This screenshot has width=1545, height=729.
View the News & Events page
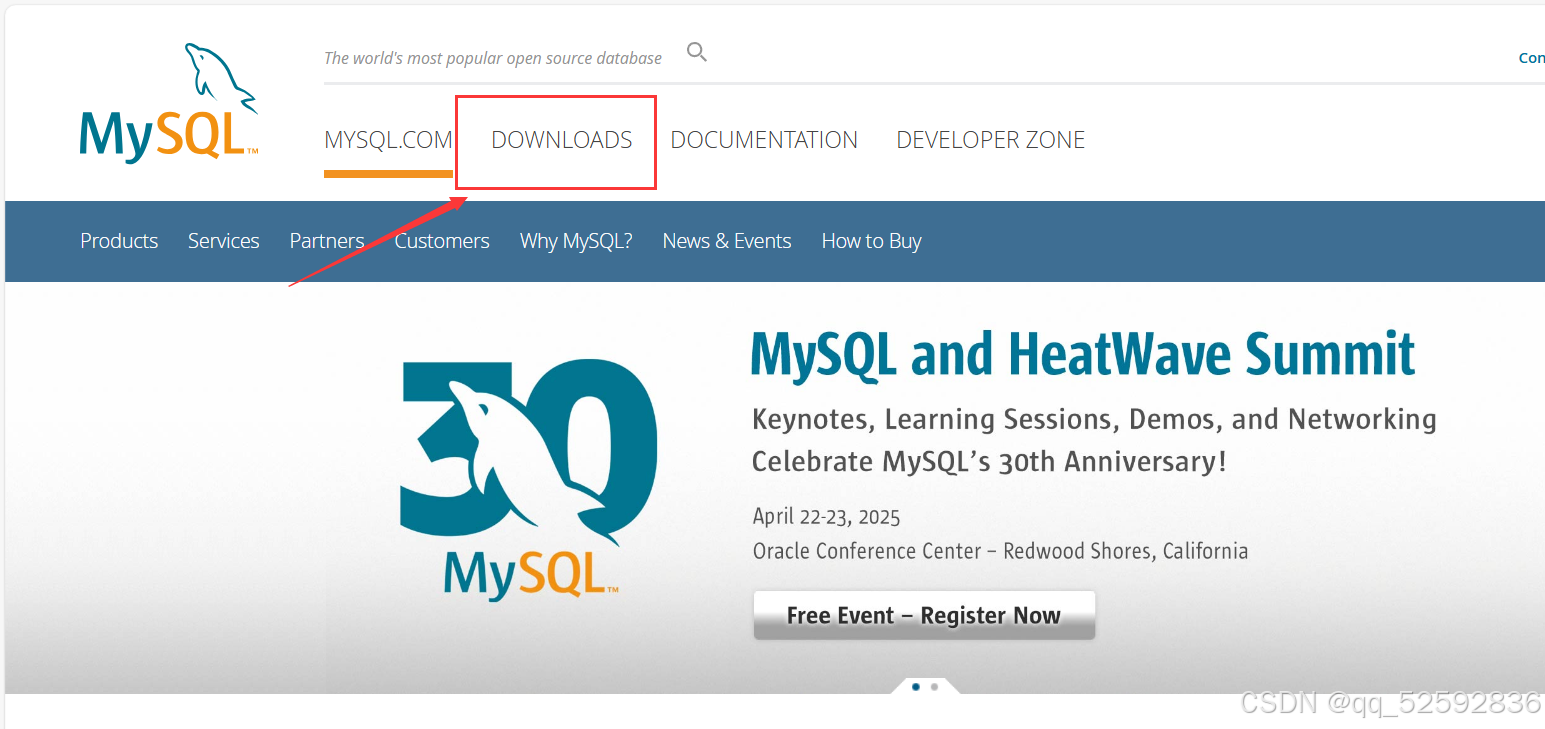726,241
